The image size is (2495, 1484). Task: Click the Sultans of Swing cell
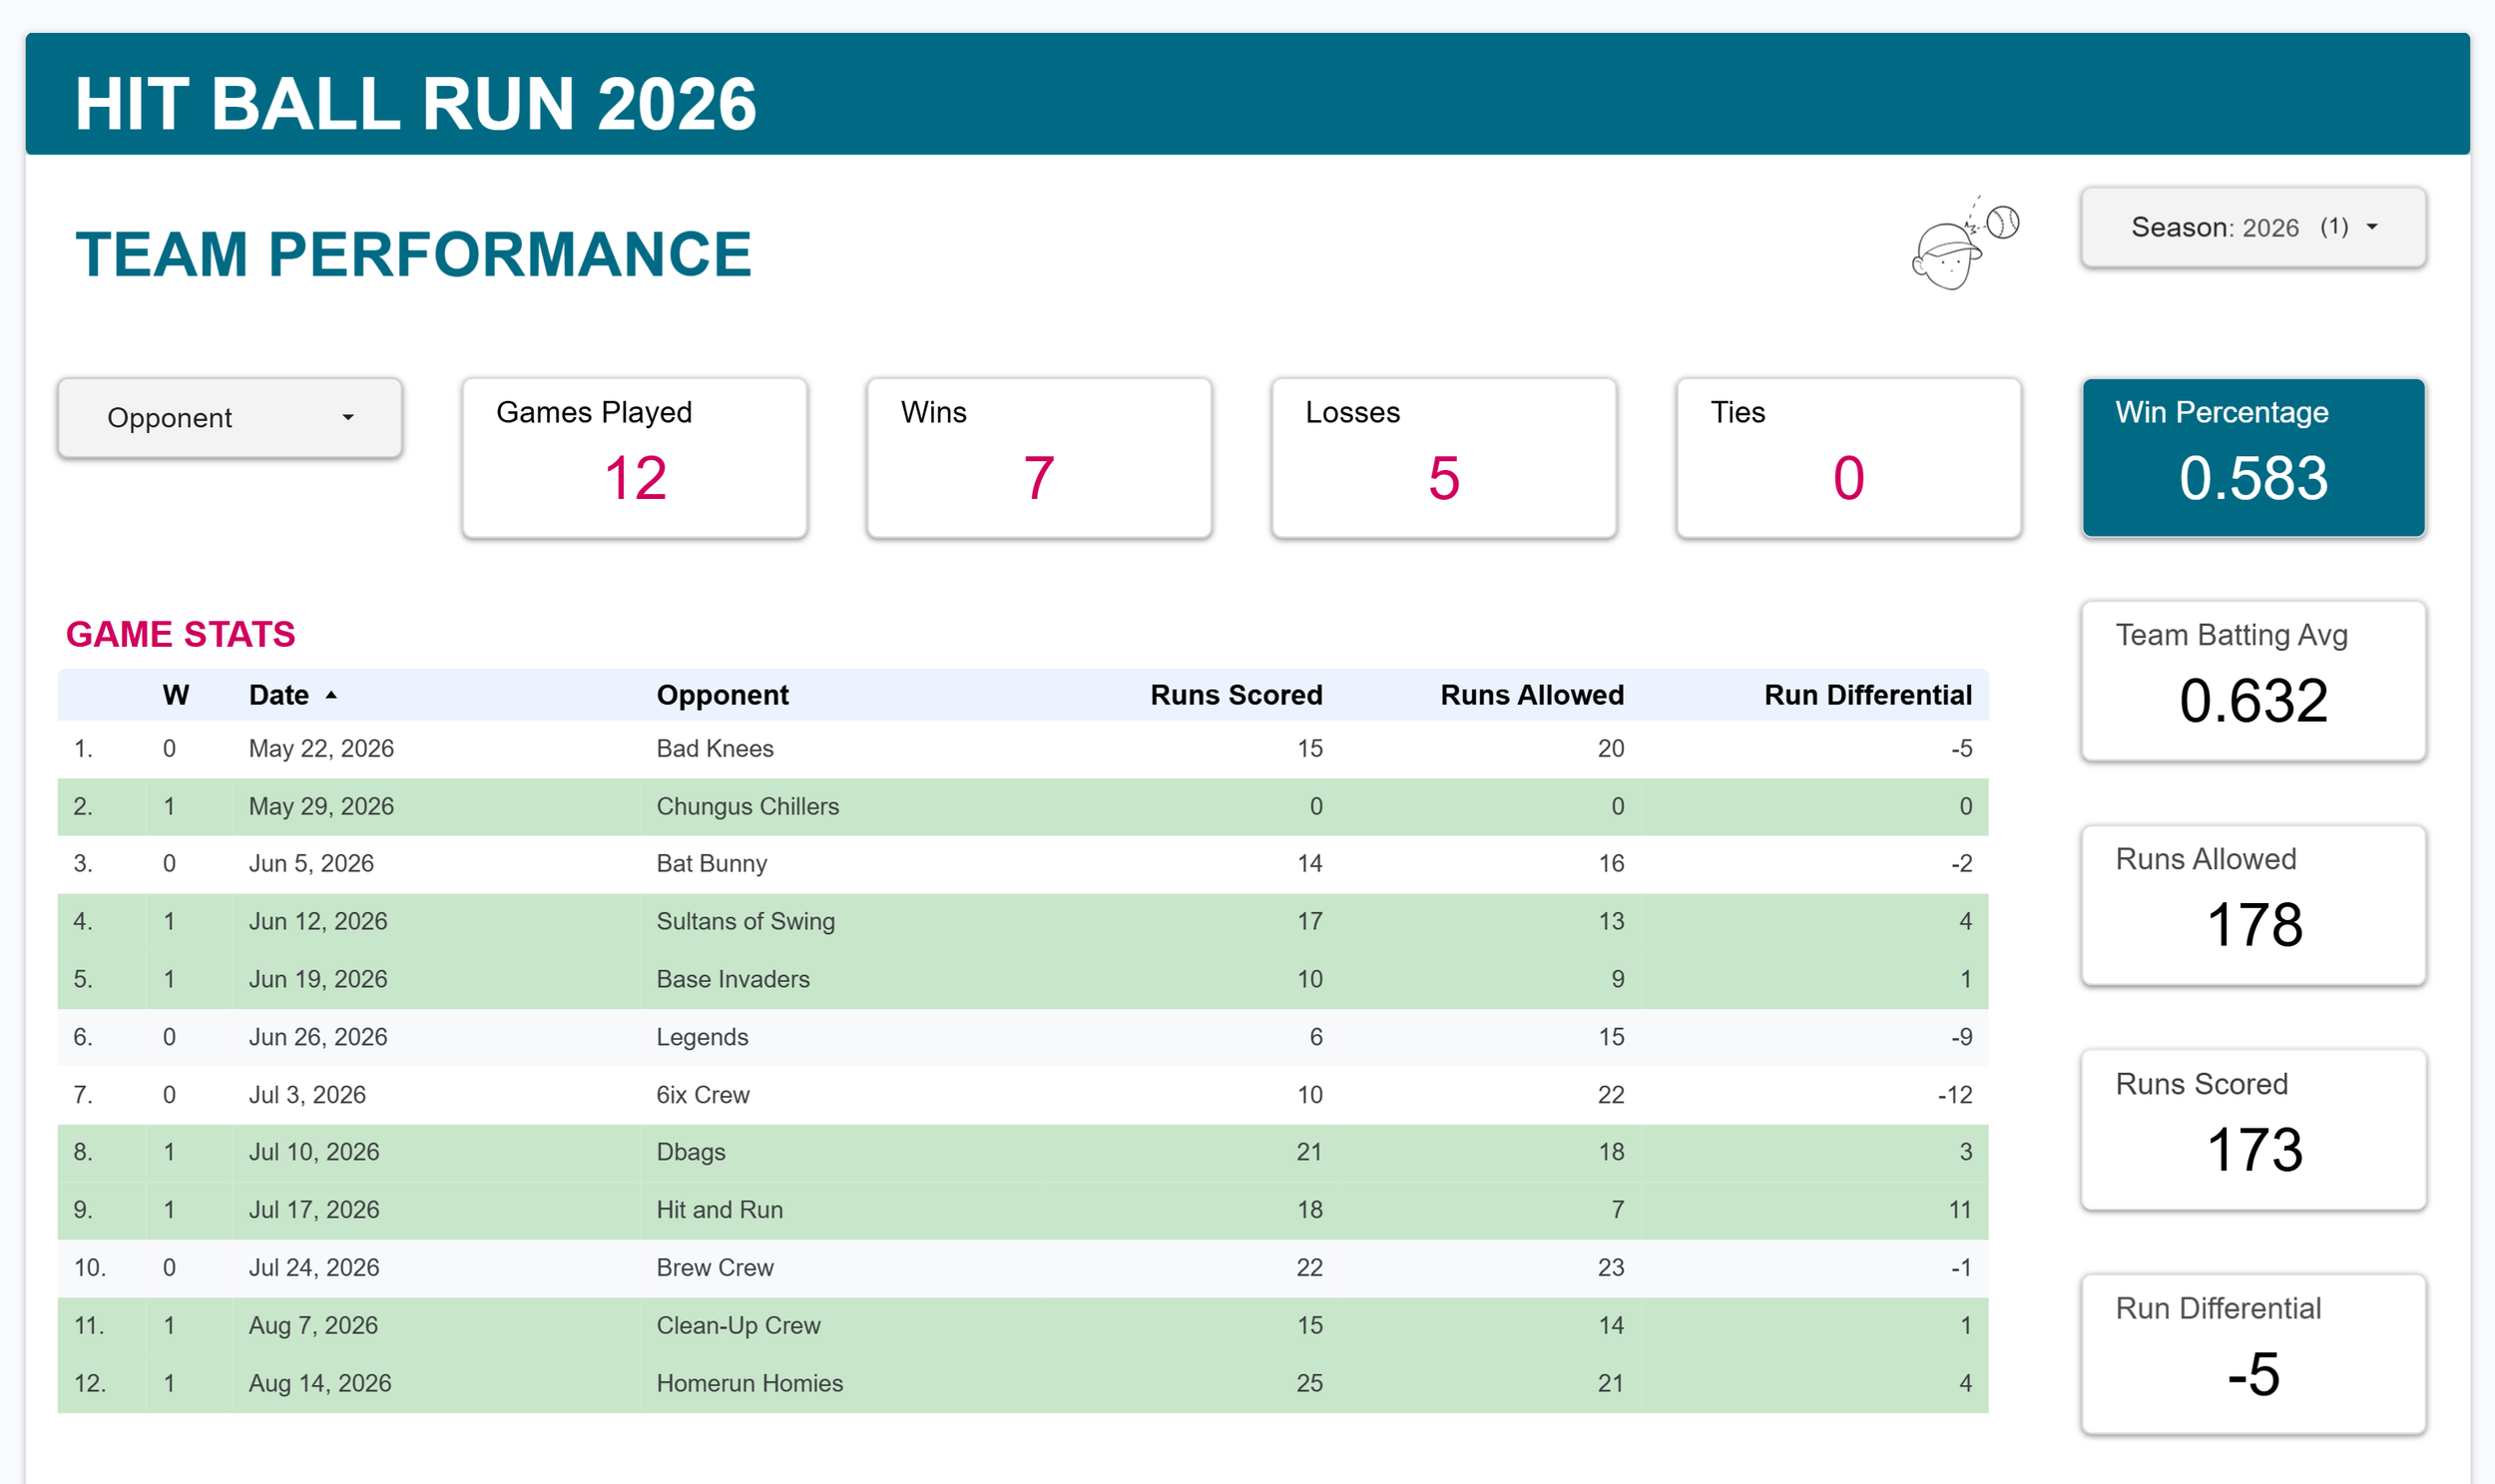pos(746,921)
